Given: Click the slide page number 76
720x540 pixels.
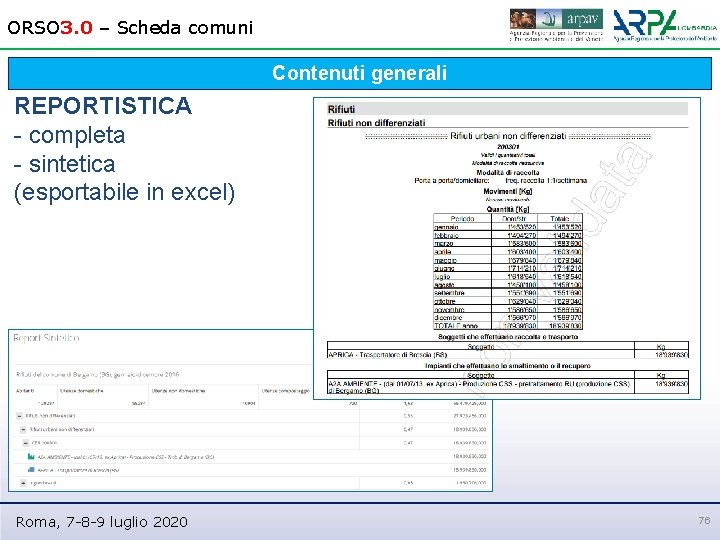Looking at the screenshot, I should [x=704, y=520].
